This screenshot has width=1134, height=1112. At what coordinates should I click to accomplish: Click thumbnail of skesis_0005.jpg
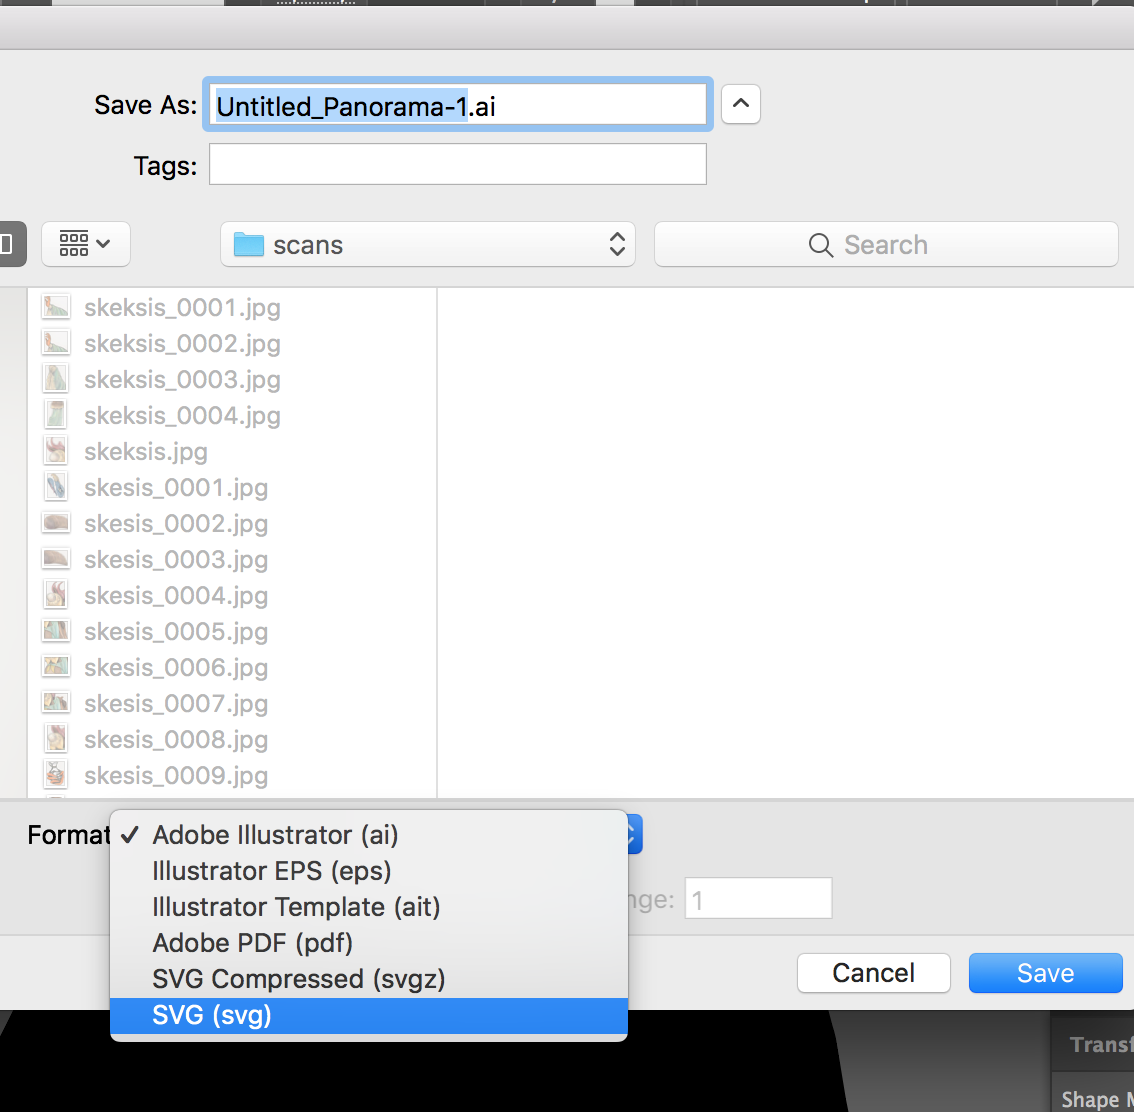56,630
